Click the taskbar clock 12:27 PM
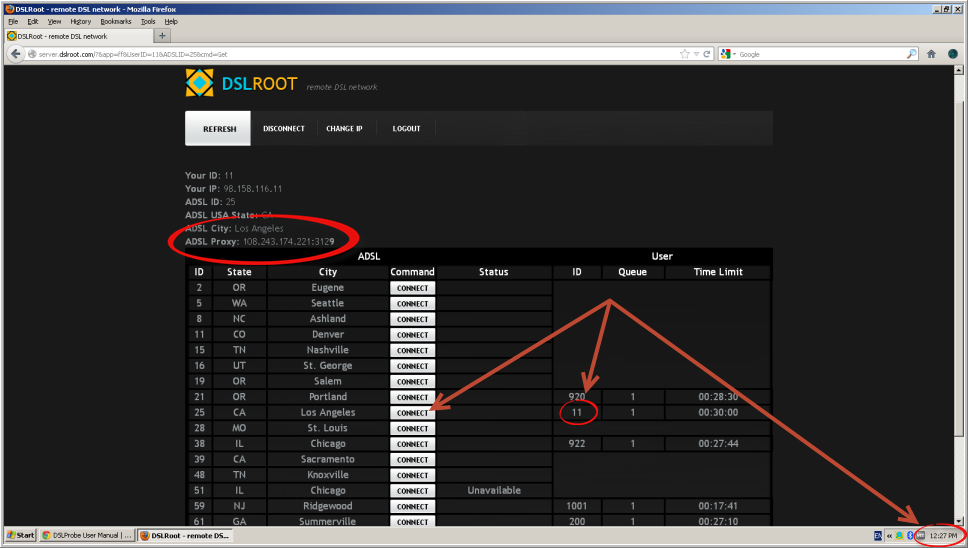 (x=943, y=536)
